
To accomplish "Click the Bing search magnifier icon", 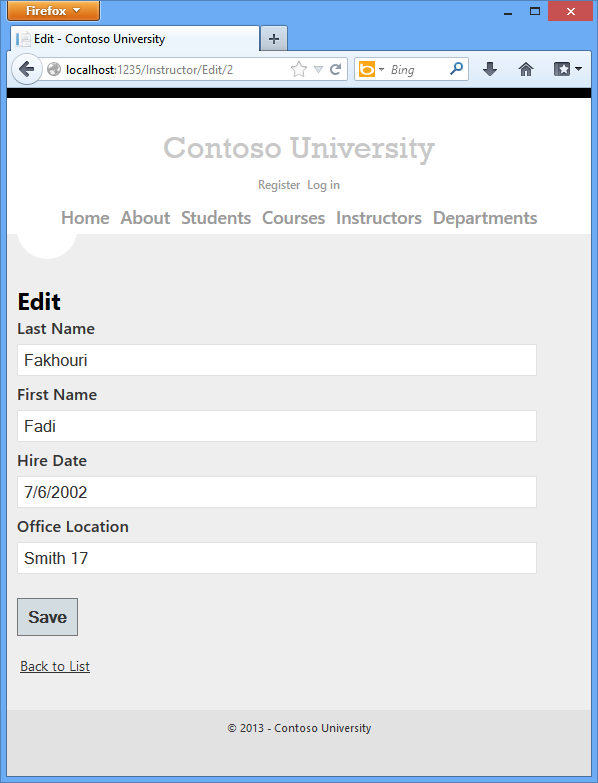I will click(x=456, y=69).
